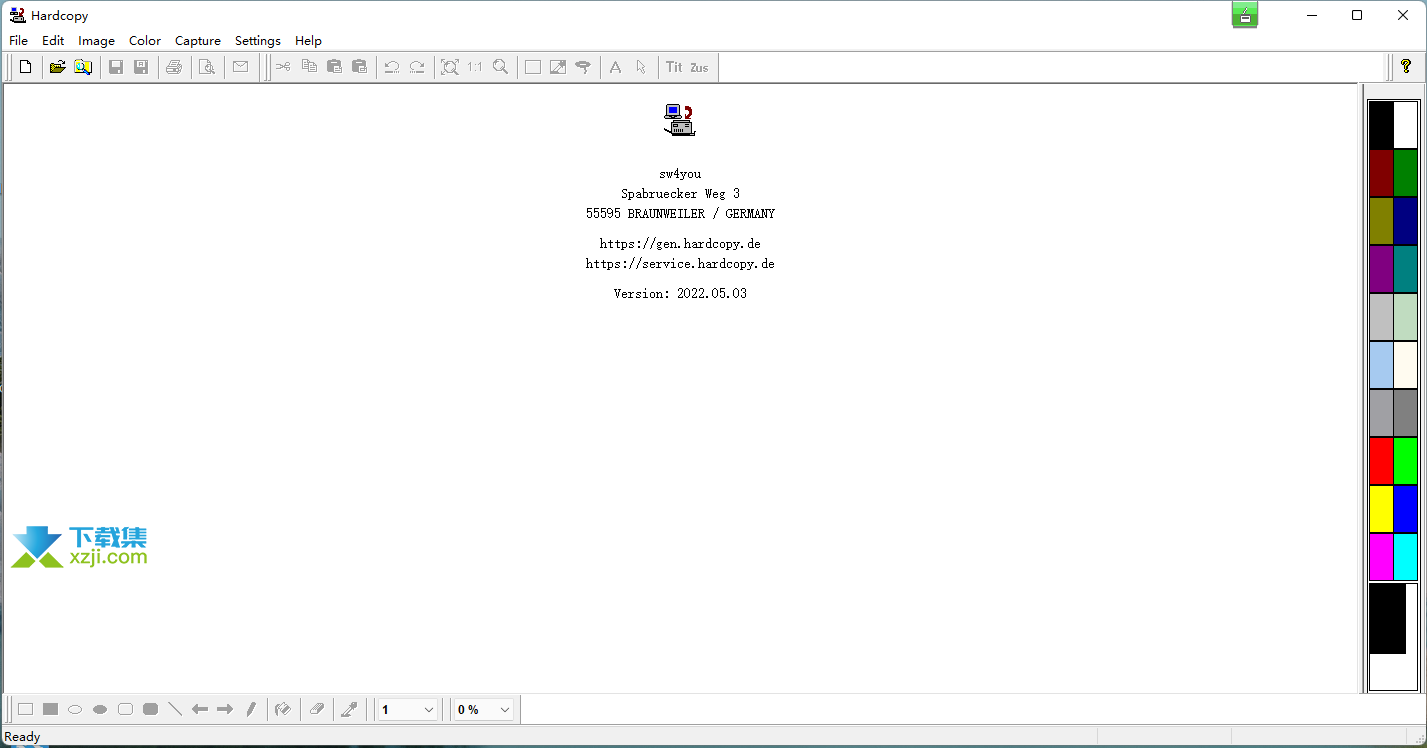Select the rectangle selection tool in top toolbar
This screenshot has width=1427, height=748.
[533, 67]
